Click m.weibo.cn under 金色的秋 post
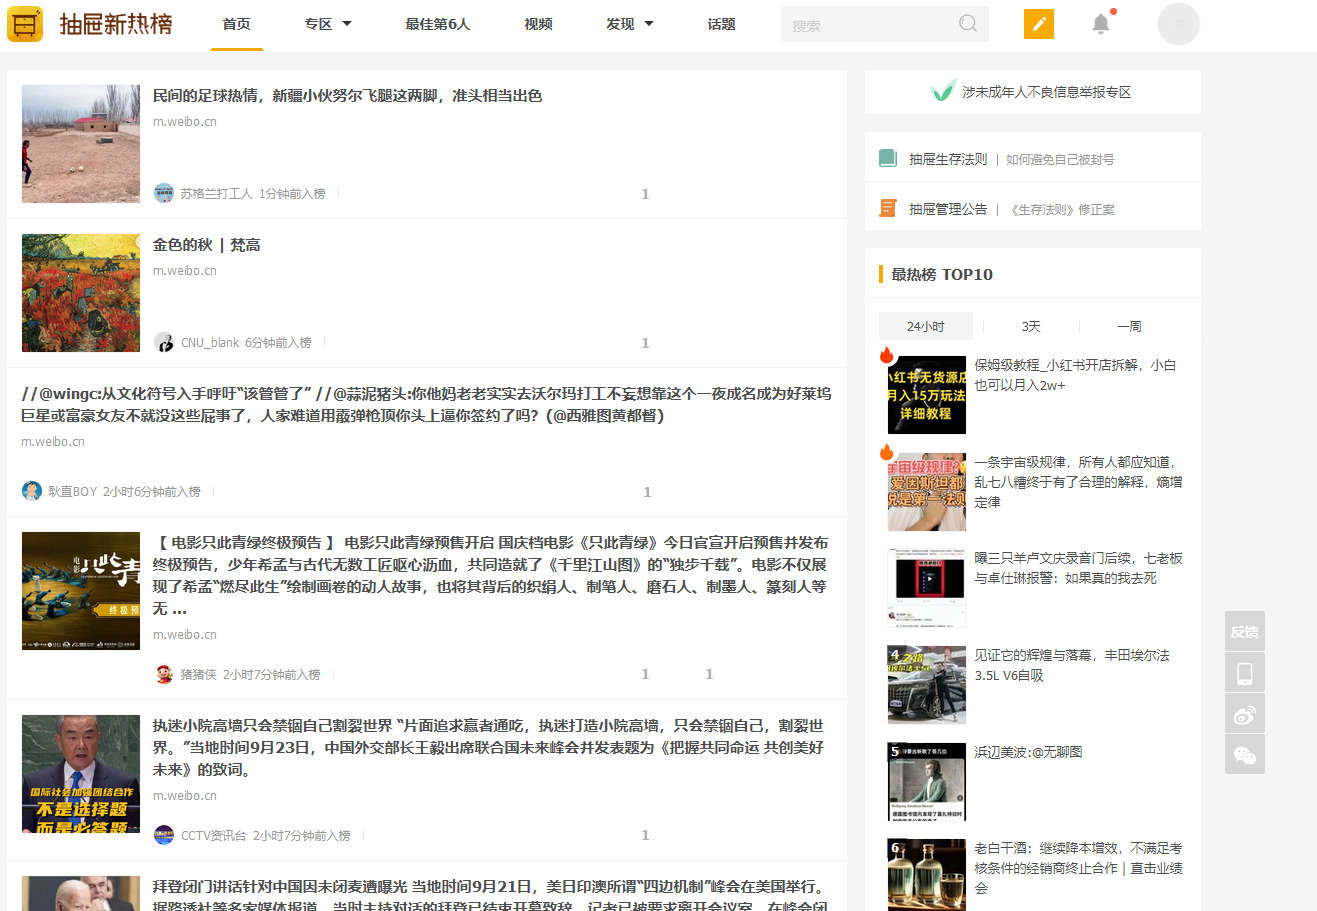 pyautogui.click(x=184, y=271)
